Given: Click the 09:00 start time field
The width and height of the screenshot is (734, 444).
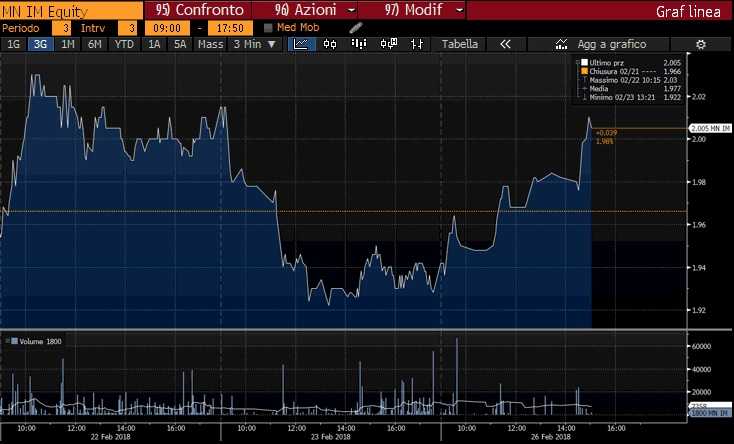Looking at the screenshot, I should [x=167, y=28].
